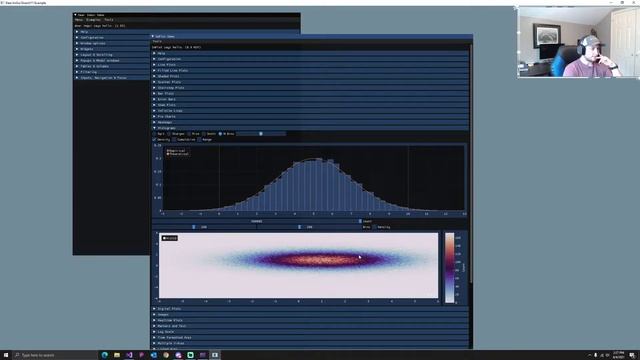Viewport: 640px width, 360px height.
Task: Toggle the Density checkbox beside the Bins sliders
Action: [375, 227]
